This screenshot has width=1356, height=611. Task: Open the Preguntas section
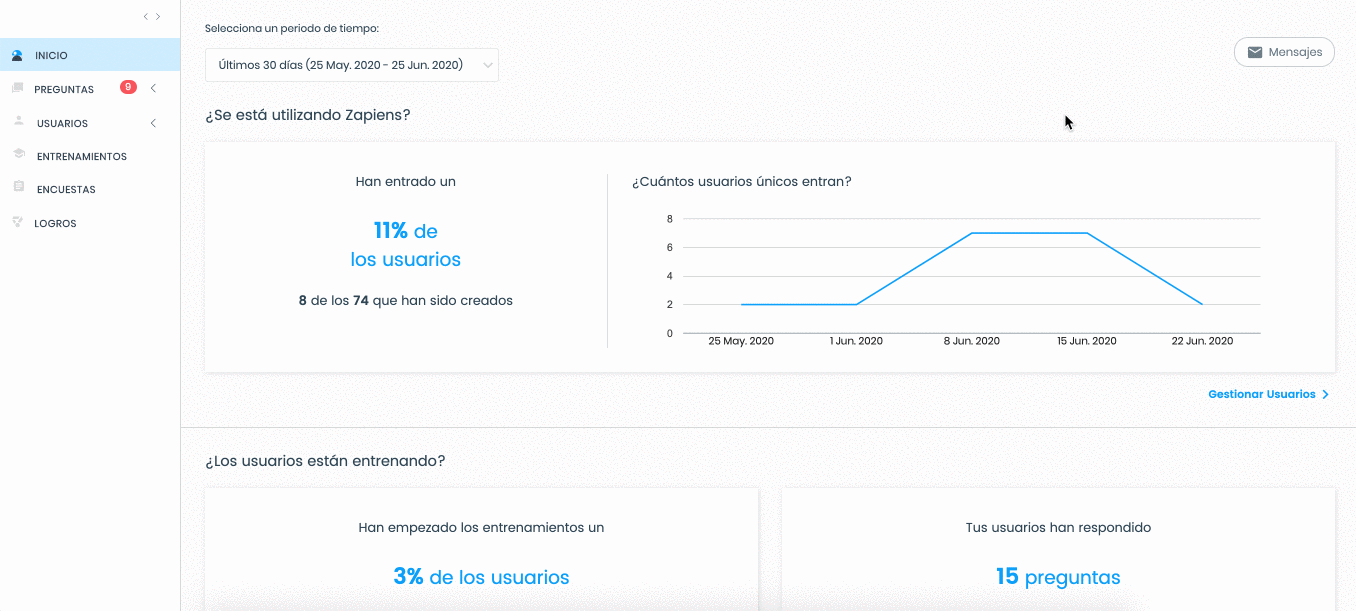click(x=64, y=89)
